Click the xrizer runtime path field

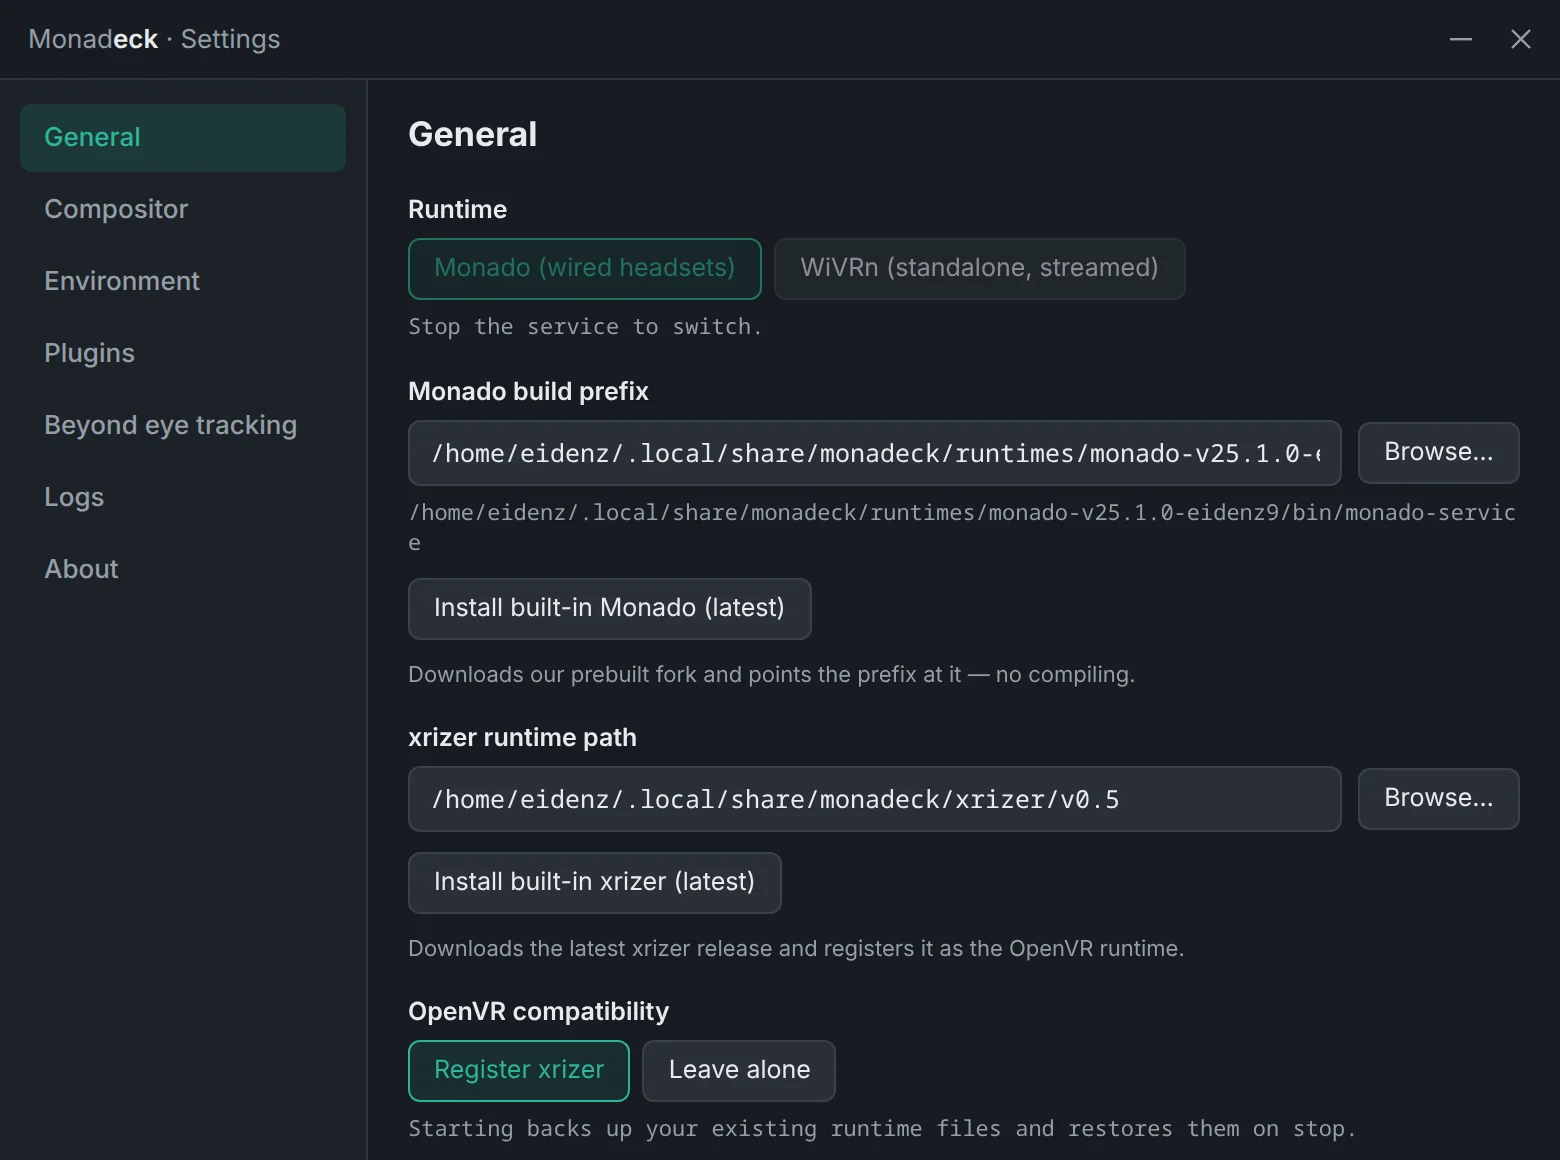click(x=875, y=799)
